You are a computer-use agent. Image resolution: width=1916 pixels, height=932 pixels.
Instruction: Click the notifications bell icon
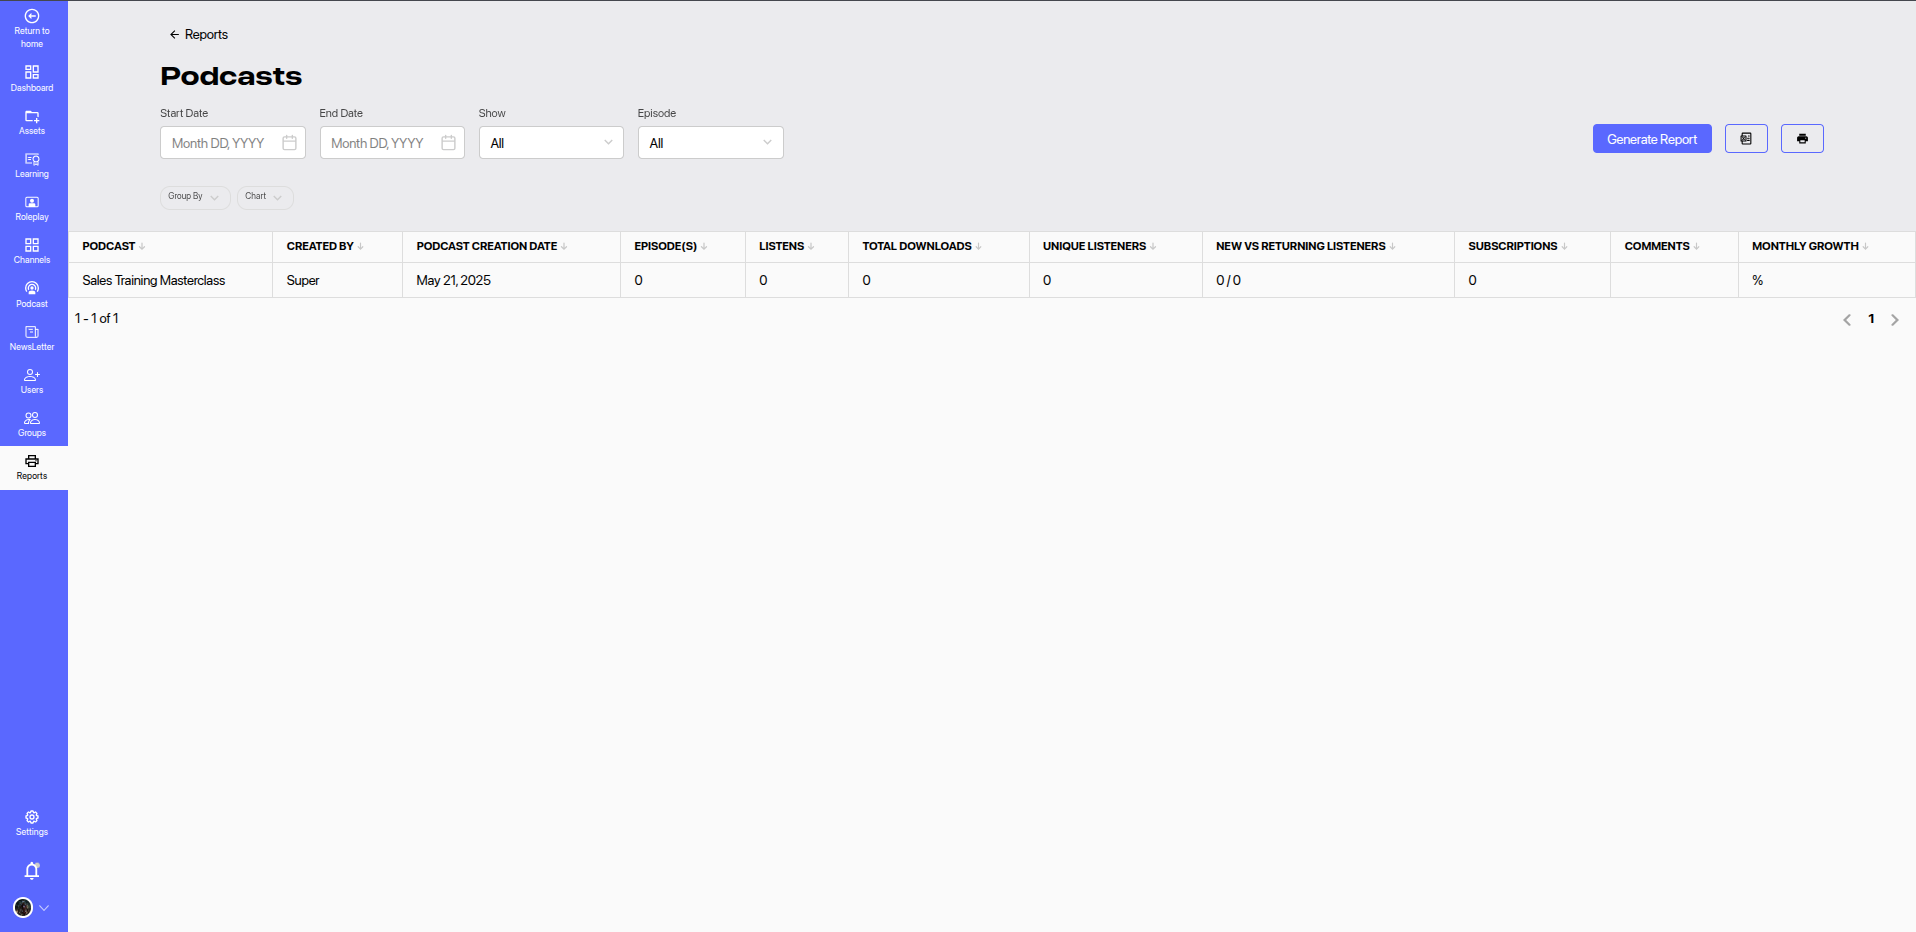pos(32,871)
